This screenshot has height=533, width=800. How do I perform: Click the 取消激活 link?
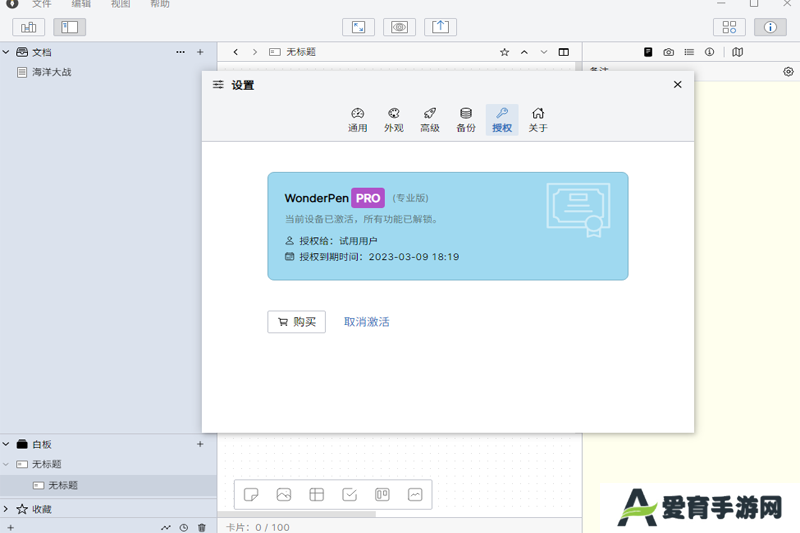[x=367, y=322]
